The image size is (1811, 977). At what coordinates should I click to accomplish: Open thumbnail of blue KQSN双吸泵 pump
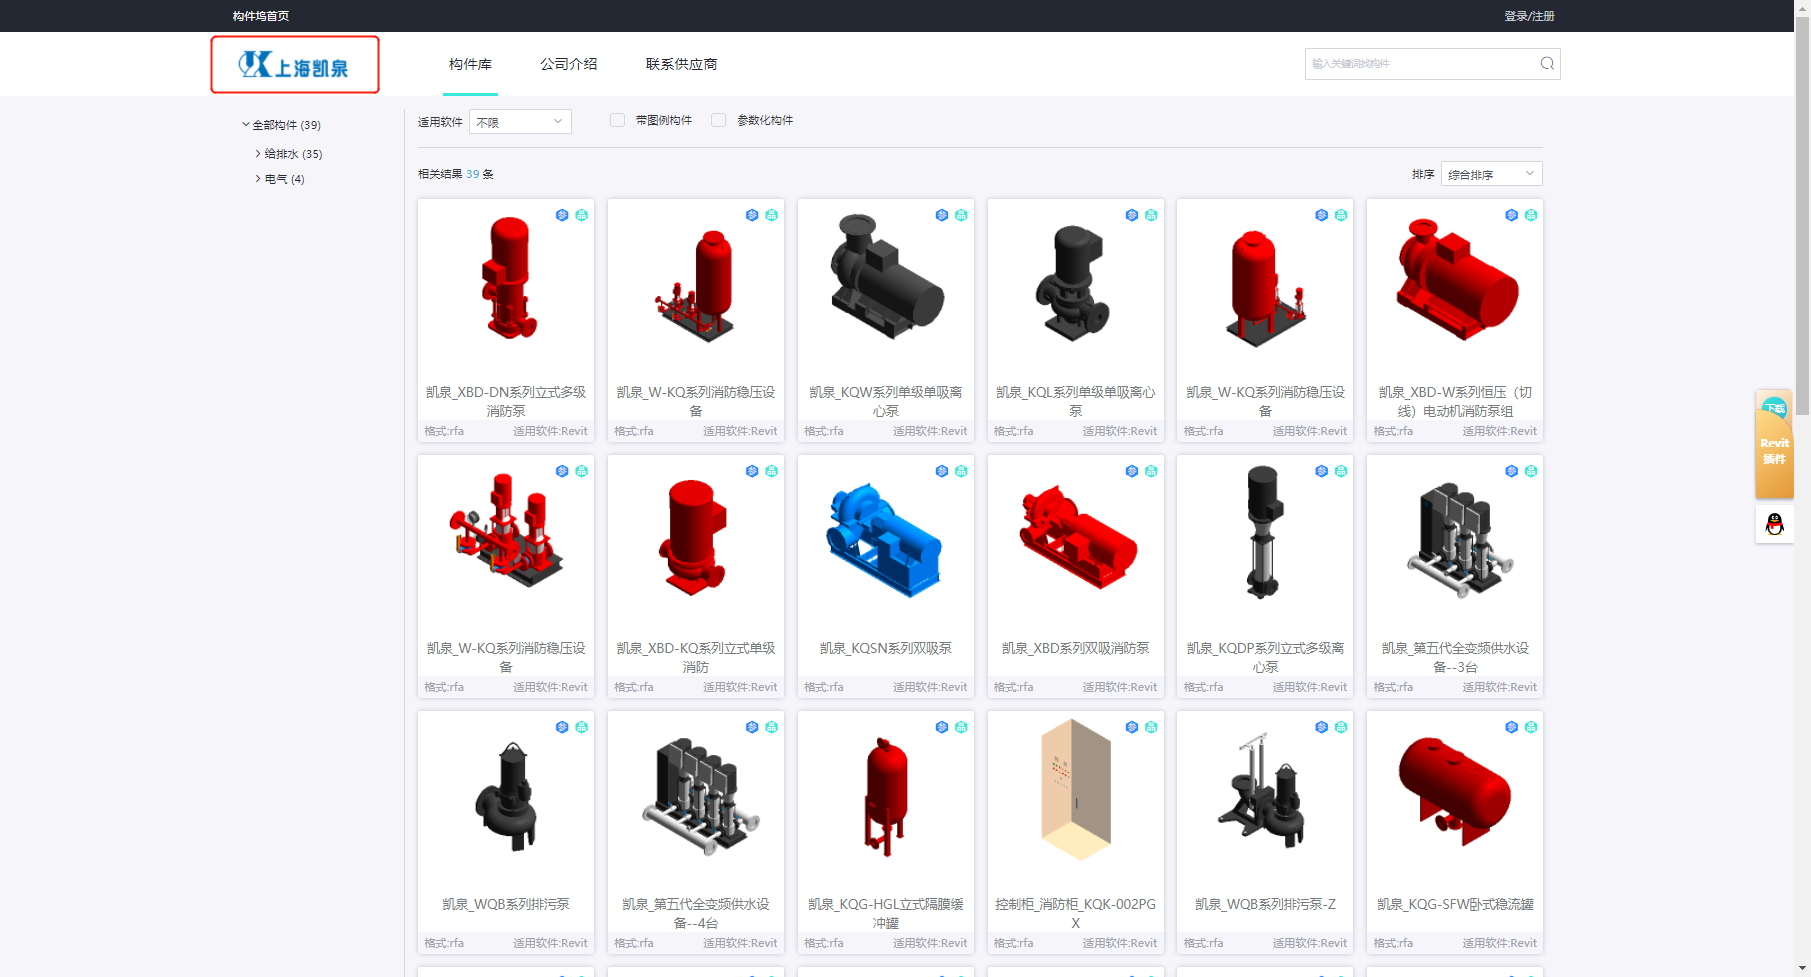pyautogui.click(x=886, y=540)
